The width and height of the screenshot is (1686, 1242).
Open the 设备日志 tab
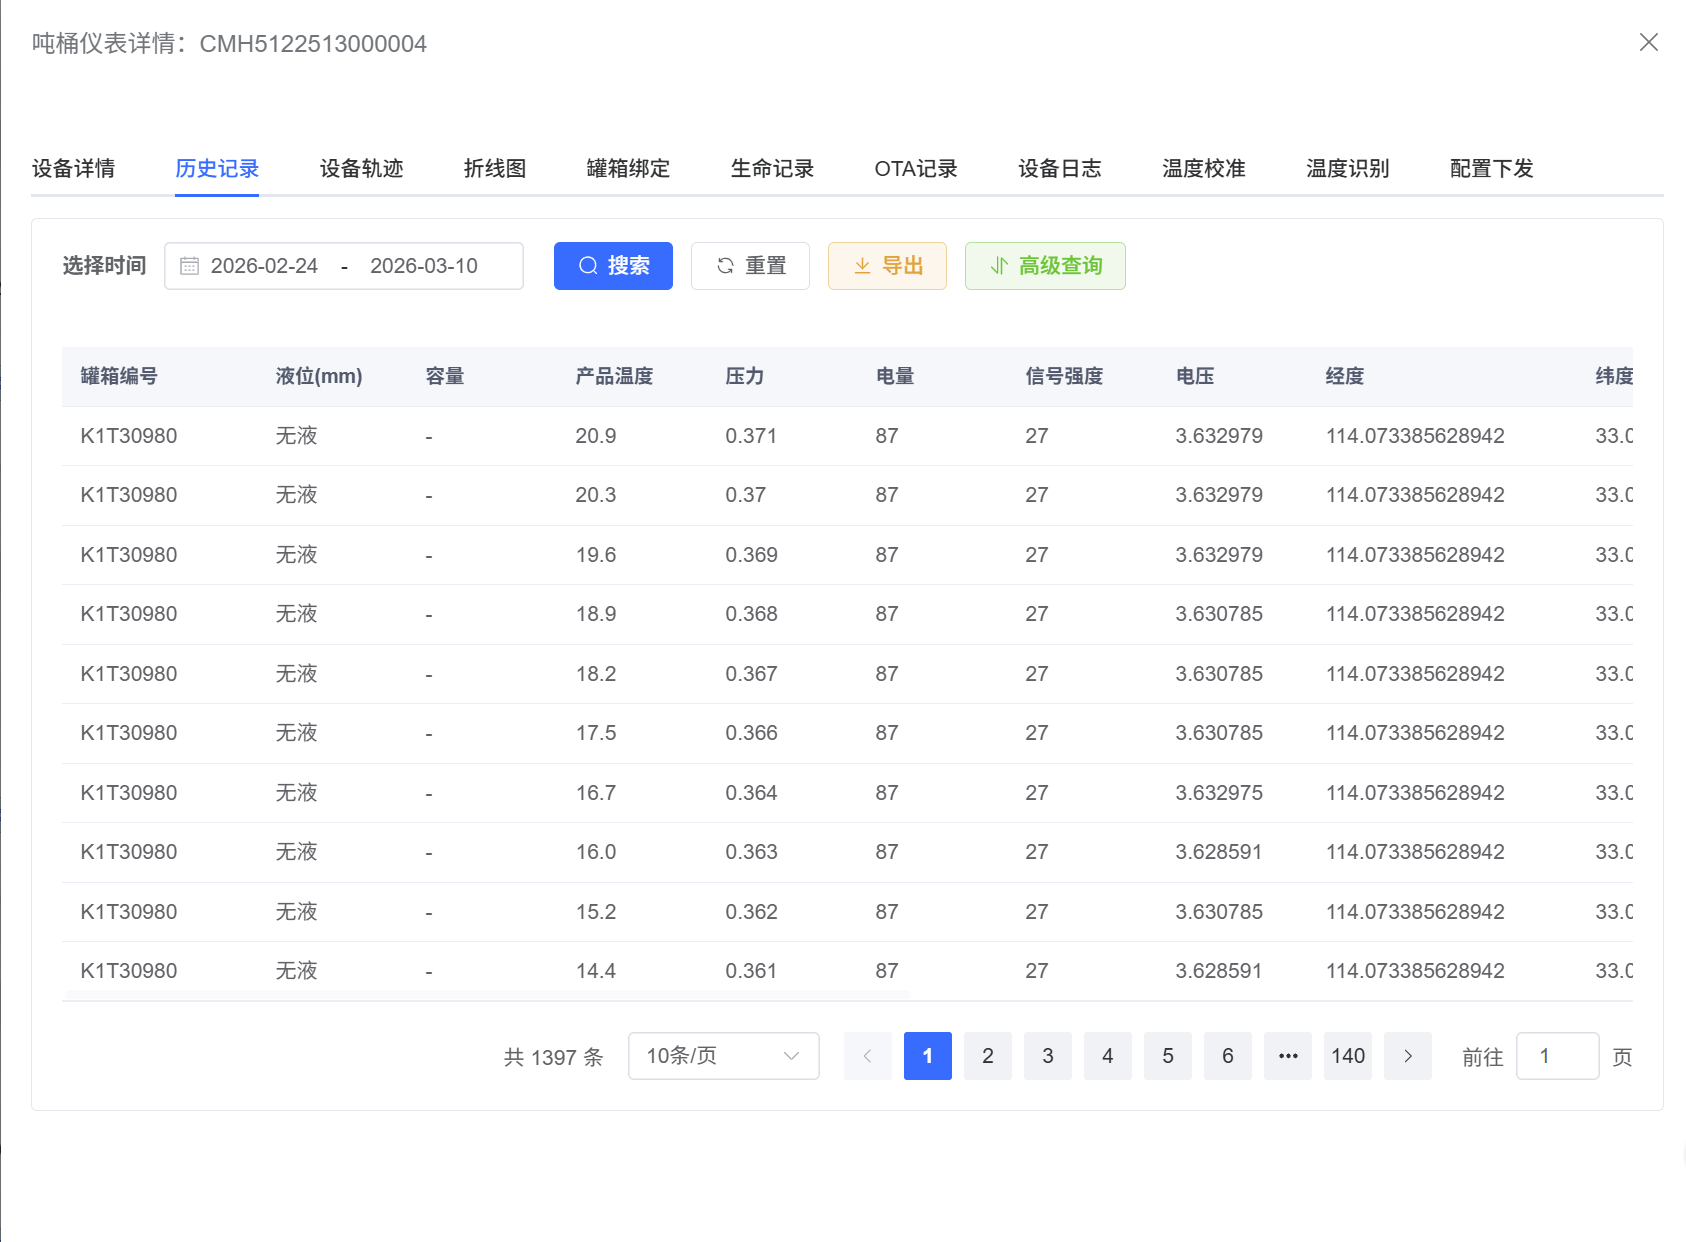pos(1058,168)
